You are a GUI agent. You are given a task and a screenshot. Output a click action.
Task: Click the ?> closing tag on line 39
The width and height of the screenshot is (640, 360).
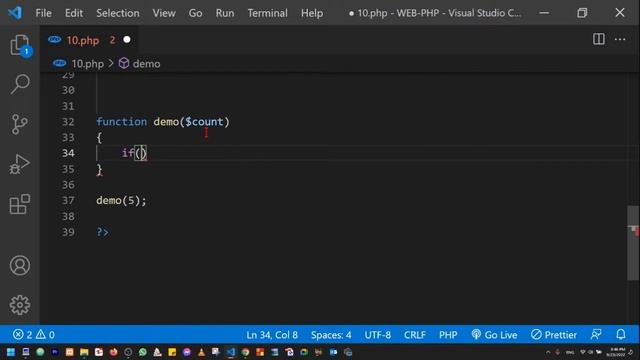point(102,232)
